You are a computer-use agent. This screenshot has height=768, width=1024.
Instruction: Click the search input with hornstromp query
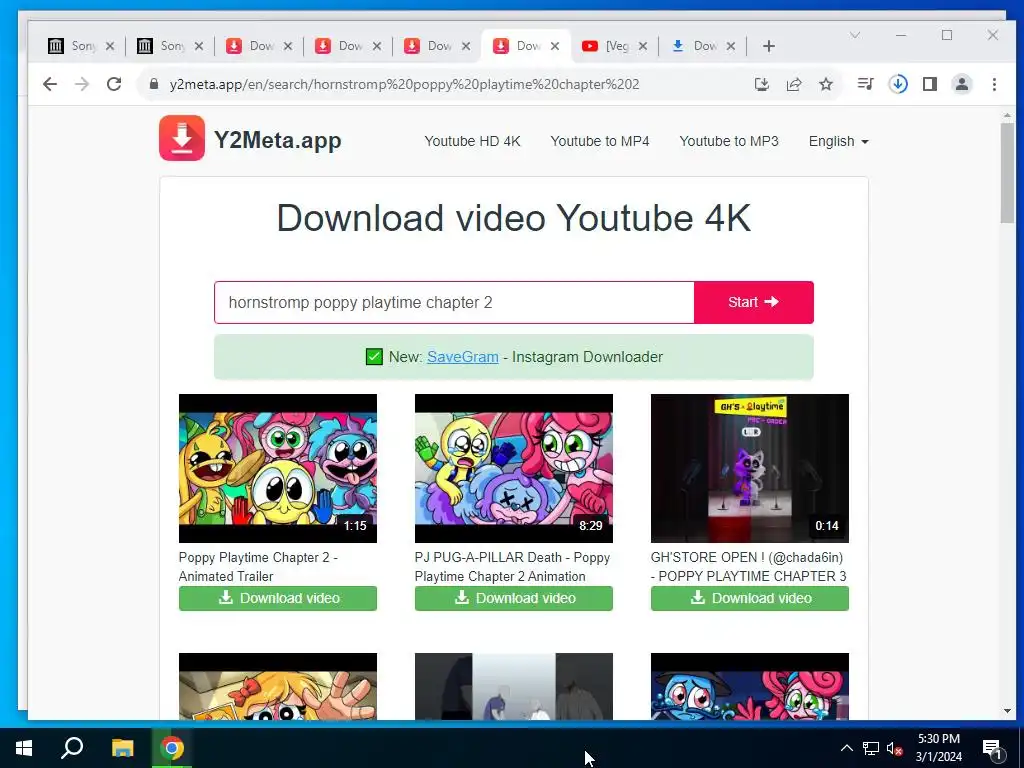(454, 302)
